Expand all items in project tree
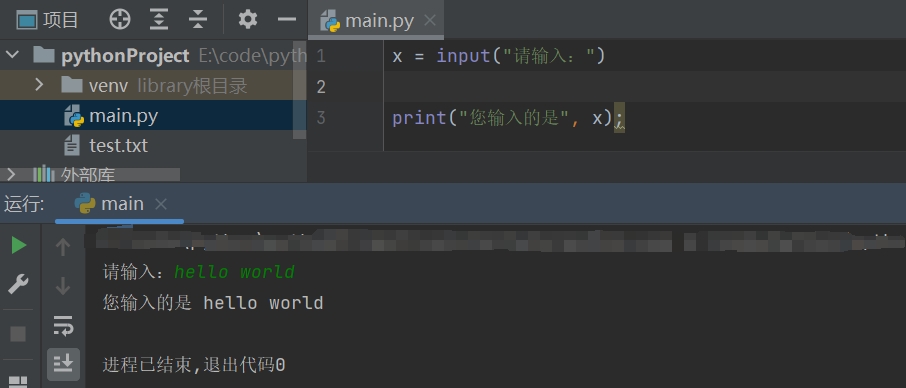This screenshot has width=906, height=388. (x=159, y=20)
